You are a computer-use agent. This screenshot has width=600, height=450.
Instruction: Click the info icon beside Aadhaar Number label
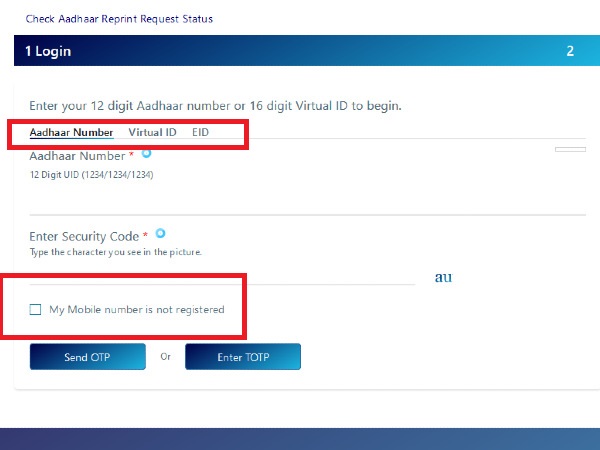[x=146, y=154]
